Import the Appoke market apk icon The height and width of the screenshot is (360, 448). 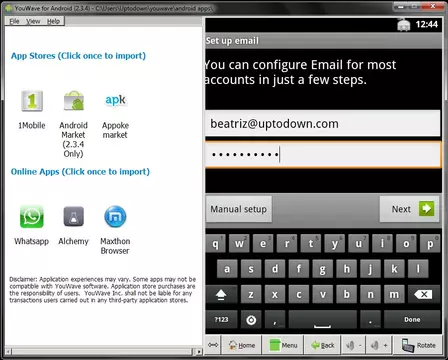tap(115, 100)
